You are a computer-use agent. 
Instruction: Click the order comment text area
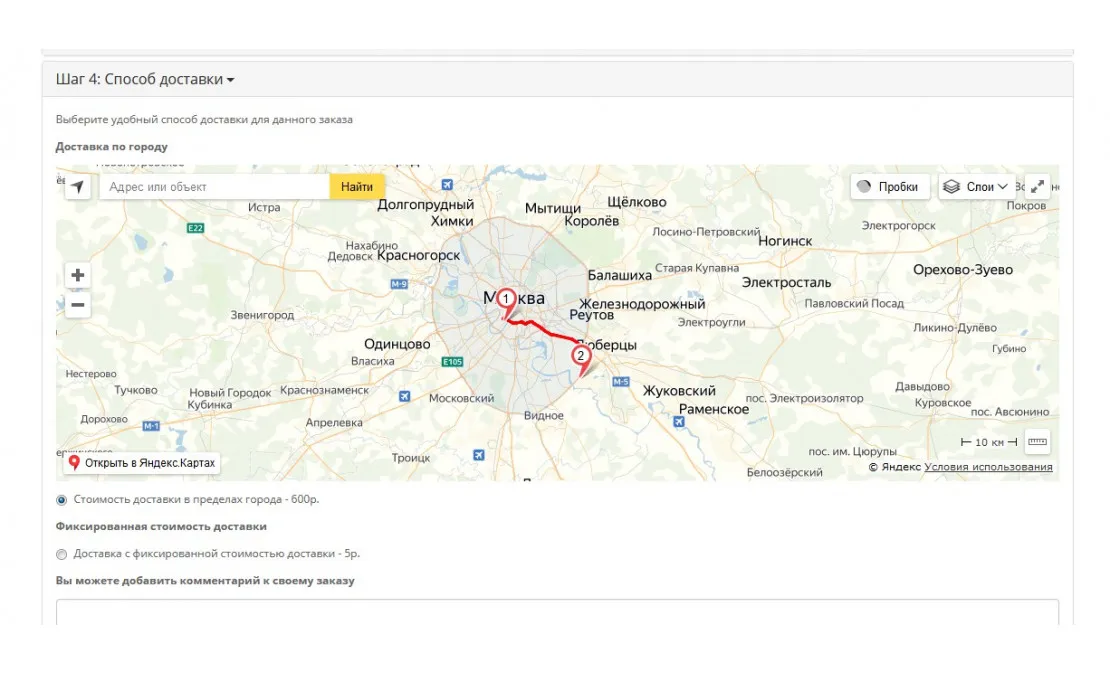coord(557,612)
